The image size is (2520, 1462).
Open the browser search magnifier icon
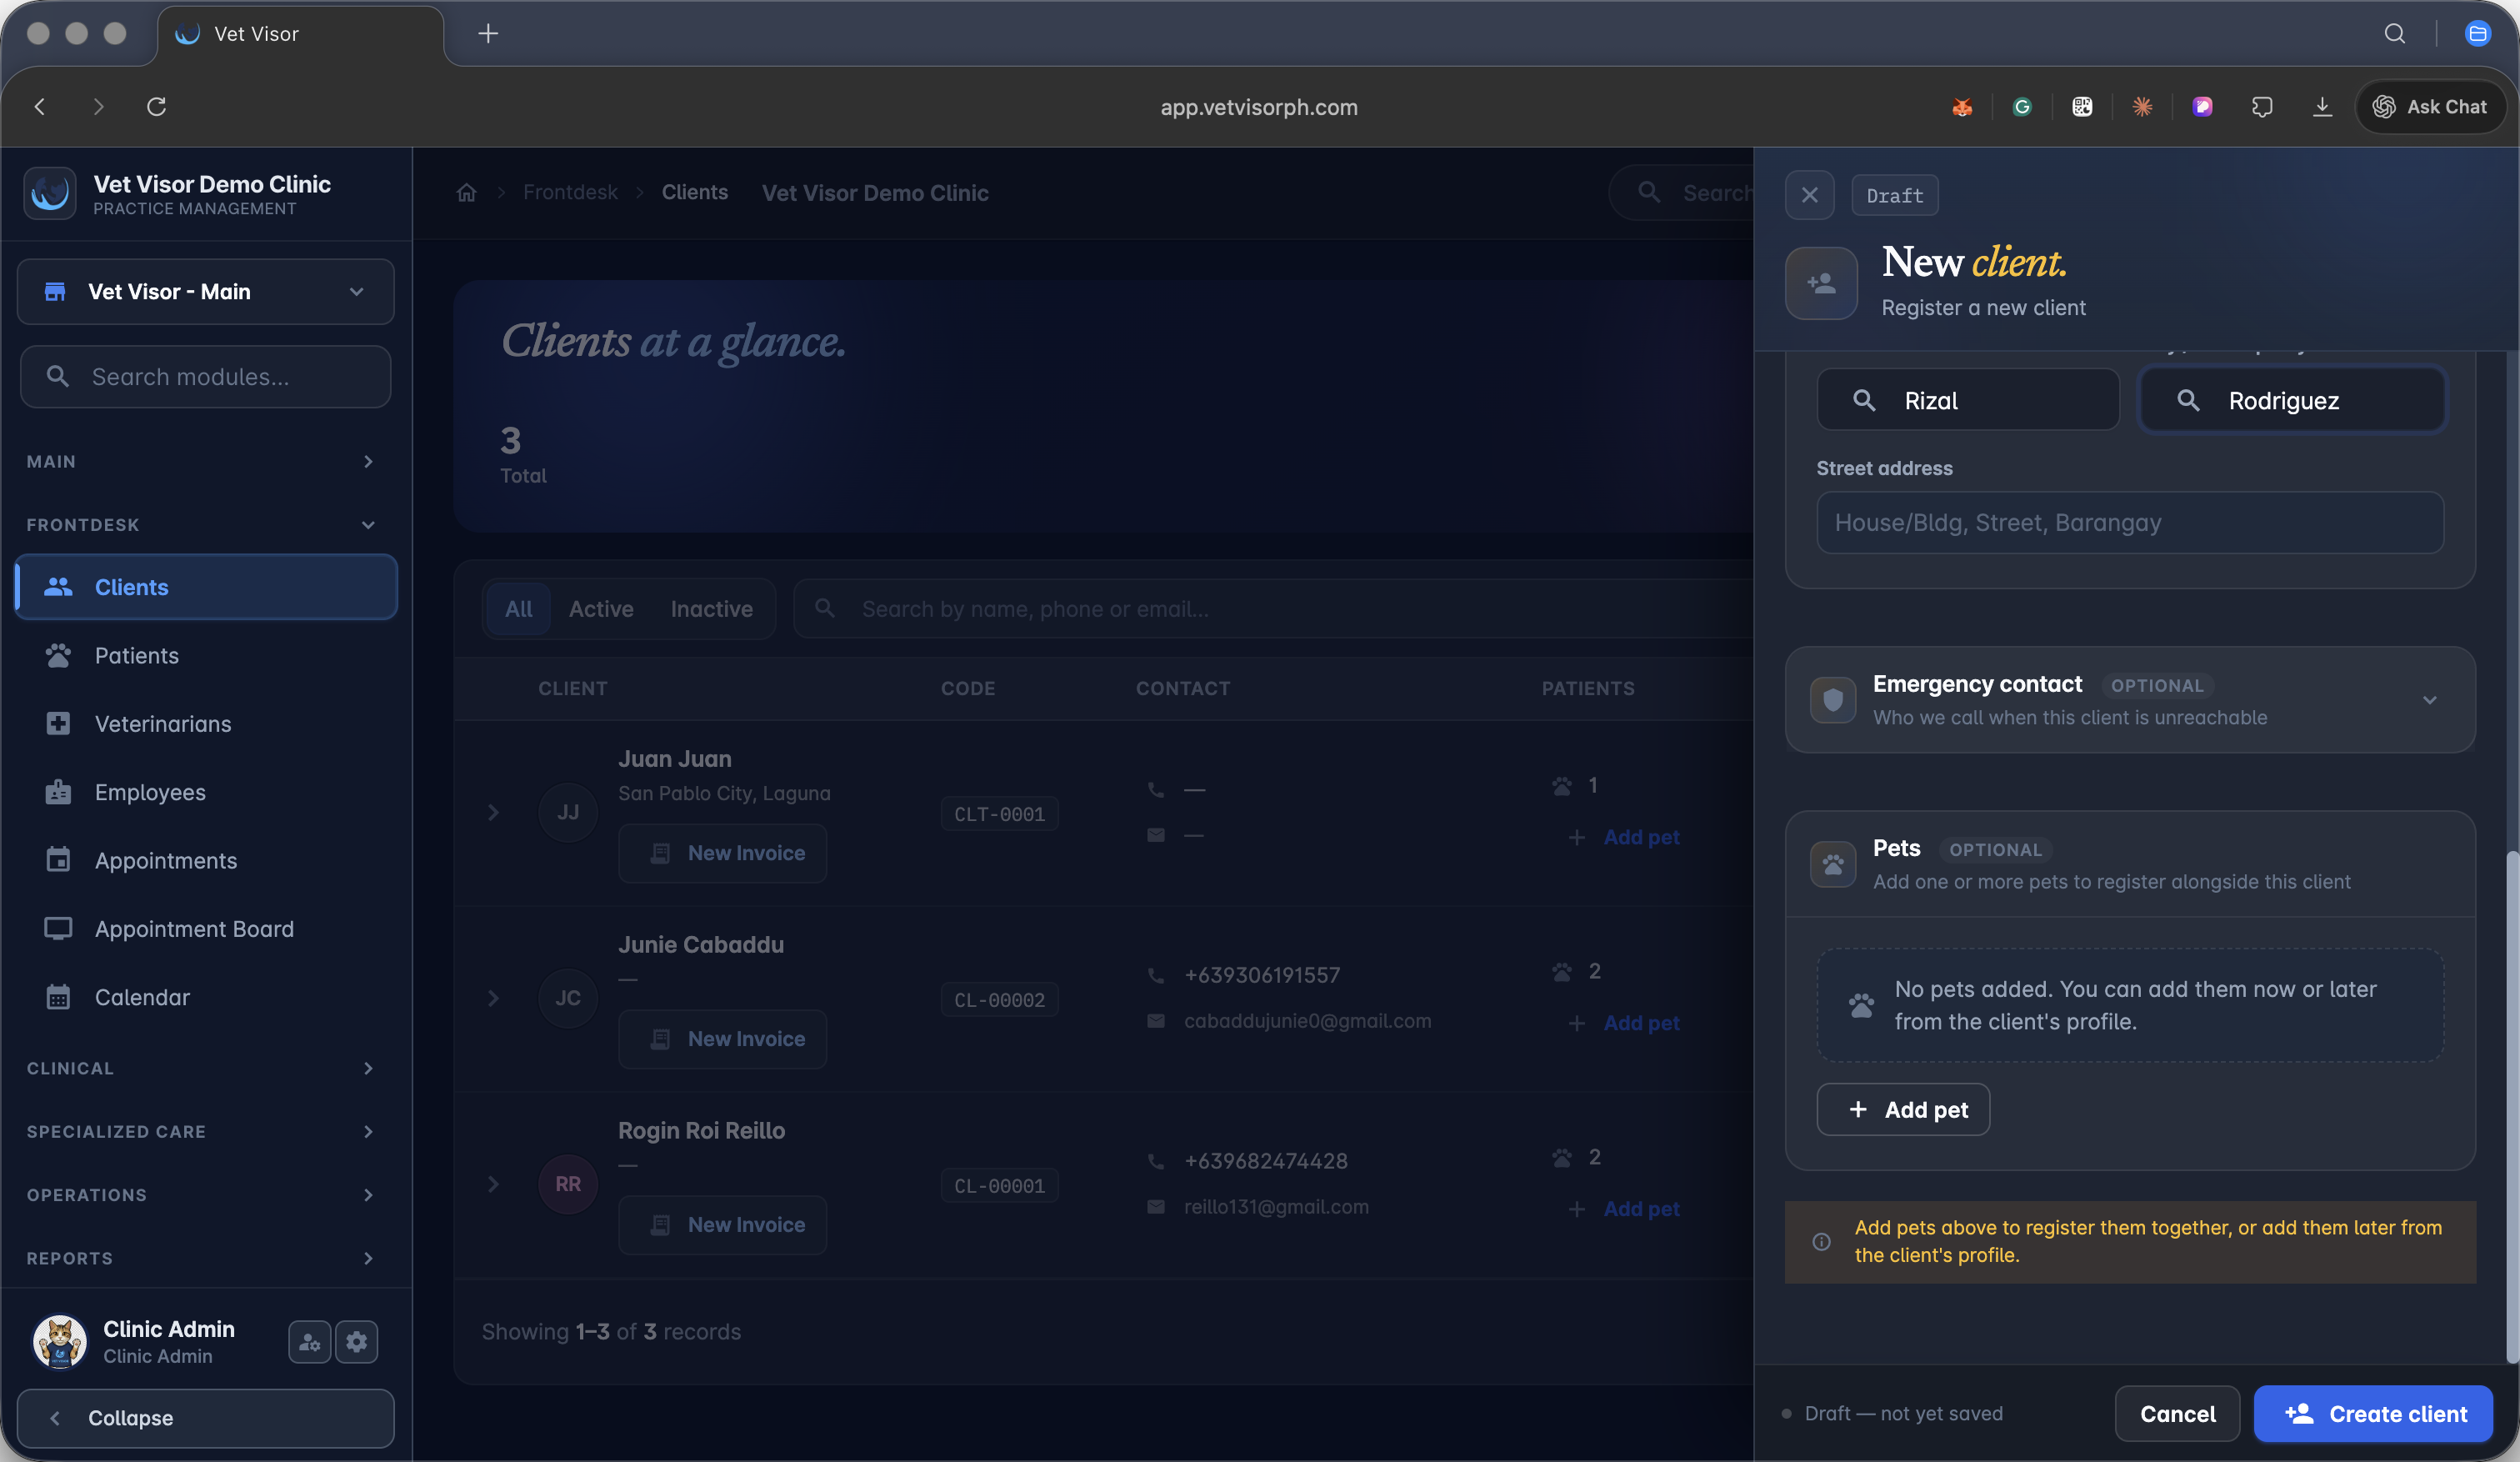2395,34
